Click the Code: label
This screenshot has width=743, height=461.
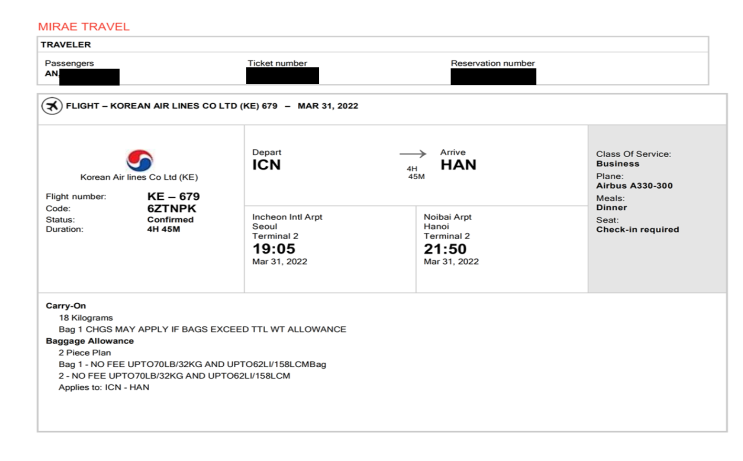click(x=58, y=208)
